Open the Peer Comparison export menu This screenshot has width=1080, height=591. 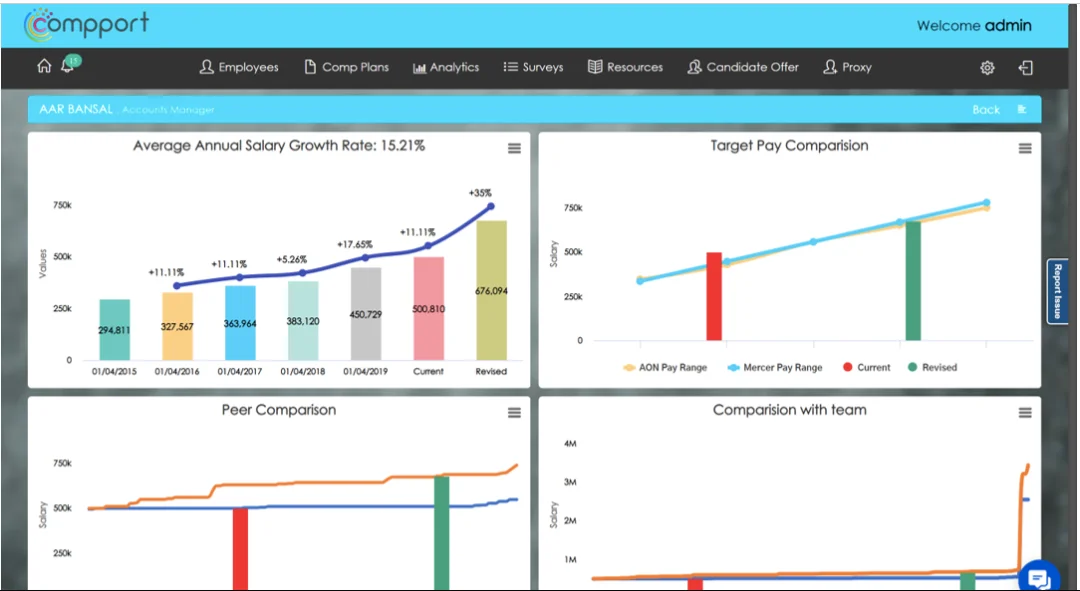click(x=514, y=412)
